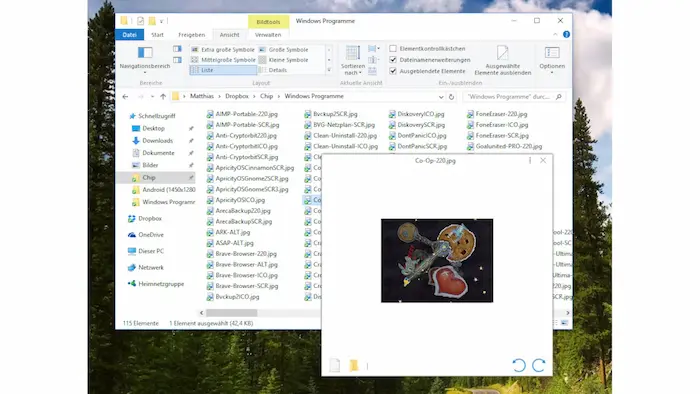Click Matthias in the address breadcrumb
The image size is (700, 394).
[202, 96]
